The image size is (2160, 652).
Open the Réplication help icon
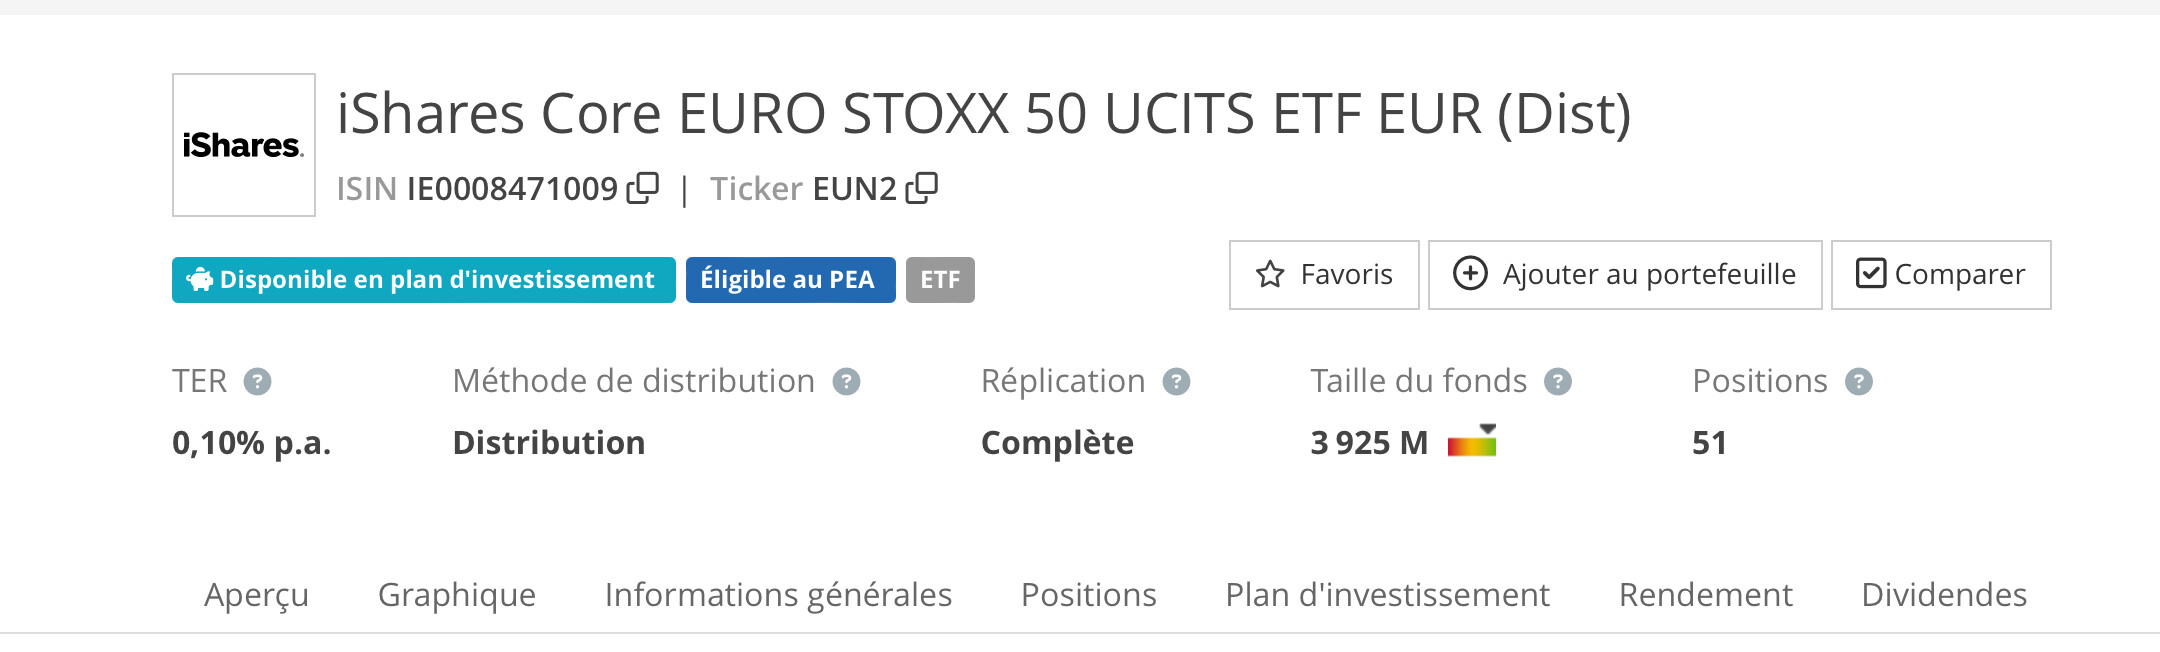[1176, 382]
